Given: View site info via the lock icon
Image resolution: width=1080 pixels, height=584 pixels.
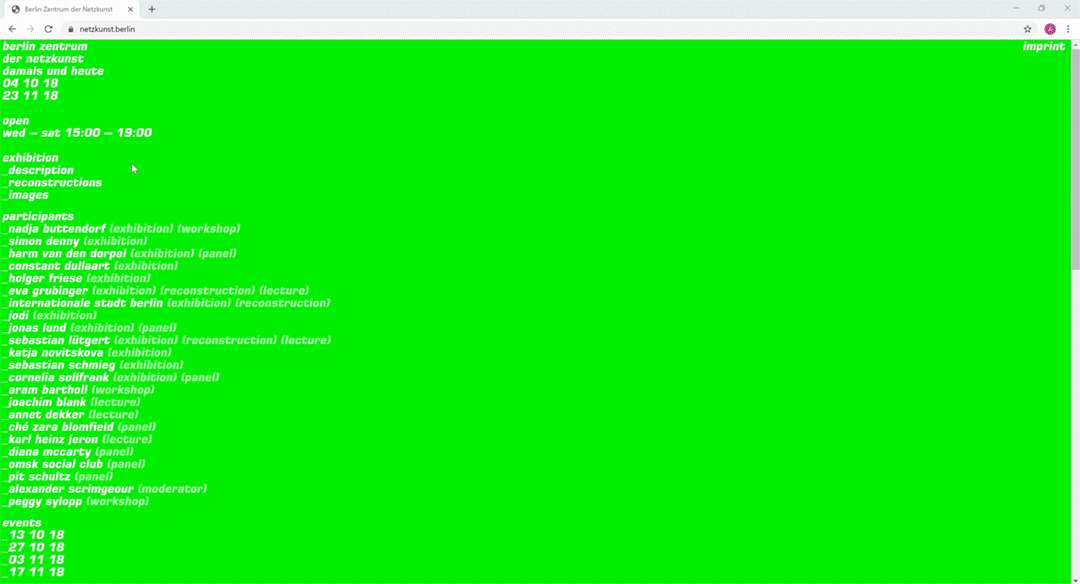Looking at the screenshot, I should point(70,29).
